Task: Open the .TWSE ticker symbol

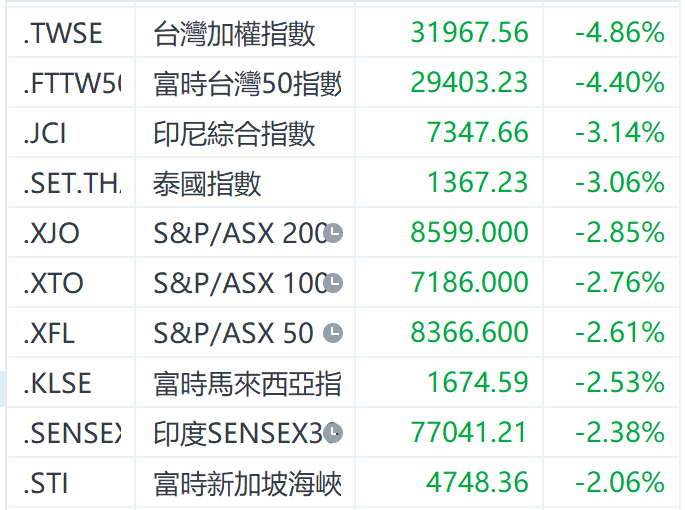Action: click(x=62, y=33)
